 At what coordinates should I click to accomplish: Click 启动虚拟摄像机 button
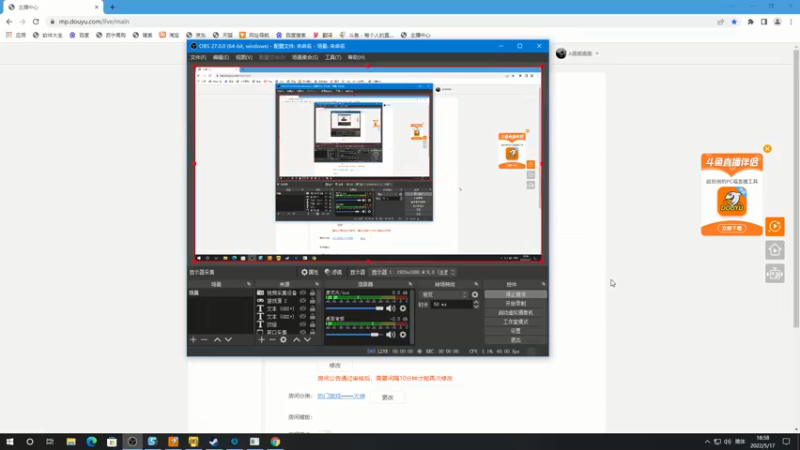[515, 313]
